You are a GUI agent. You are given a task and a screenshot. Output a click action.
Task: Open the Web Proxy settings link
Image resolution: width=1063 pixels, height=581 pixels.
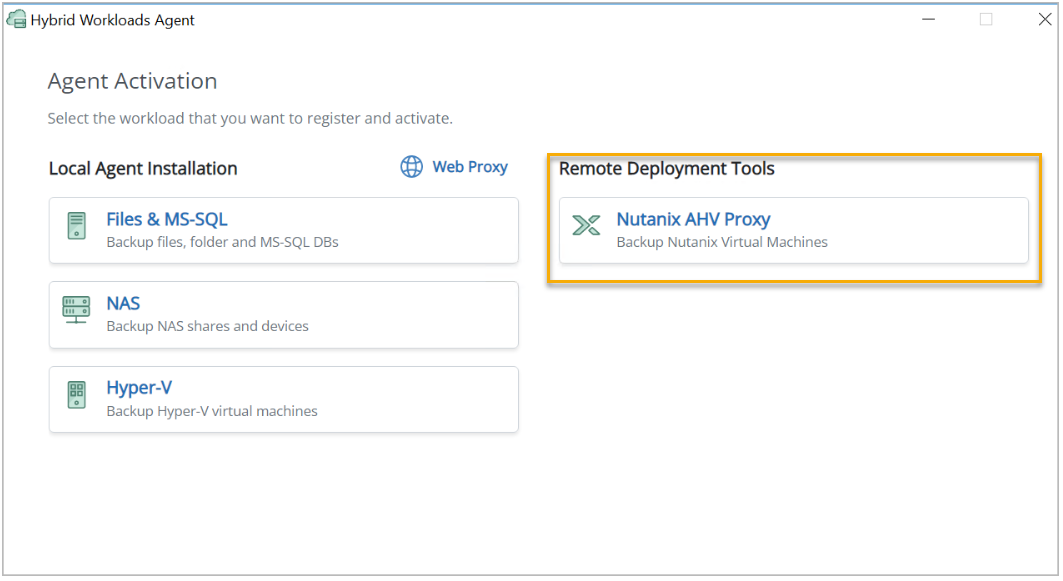(x=469, y=167)
